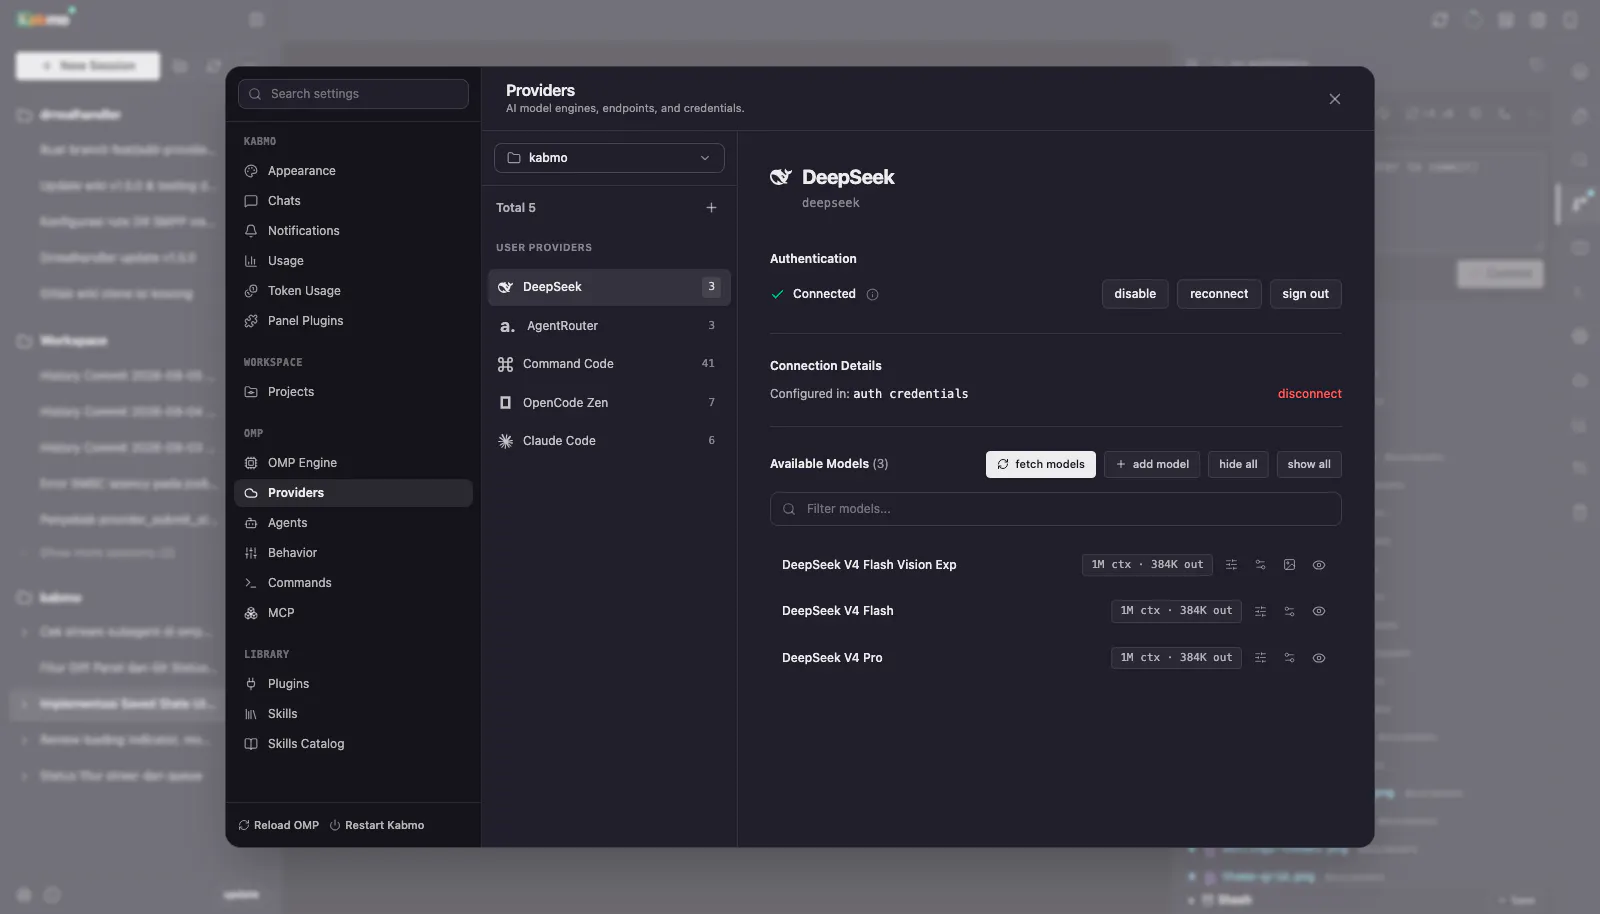Click the info icon next to Connected

pyautogui.click(x=872, y=295)
